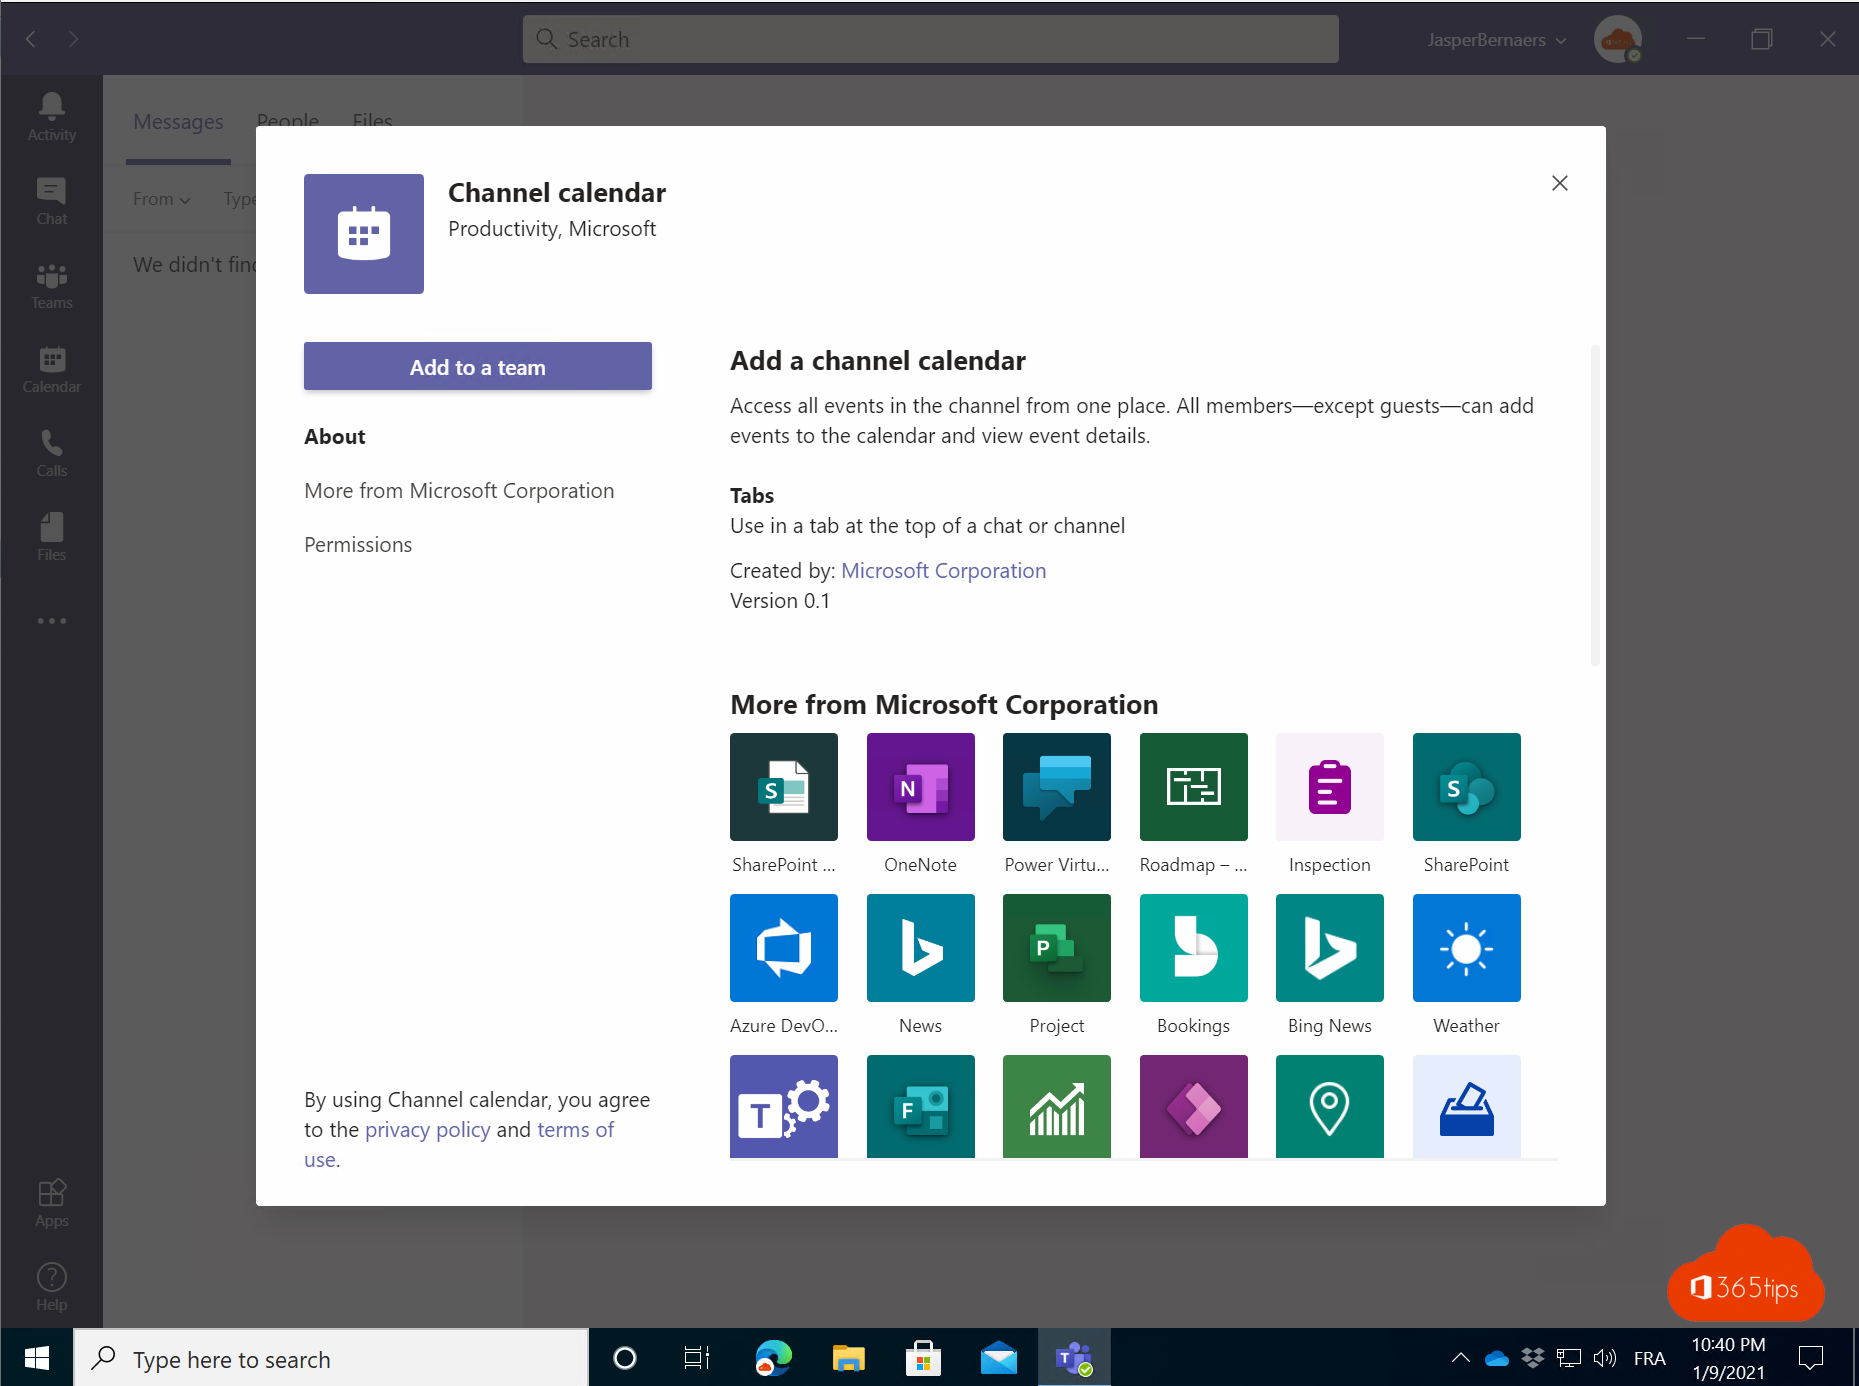
Task: Open the Windows Start menu
Action: click(x=37, y=1357)
